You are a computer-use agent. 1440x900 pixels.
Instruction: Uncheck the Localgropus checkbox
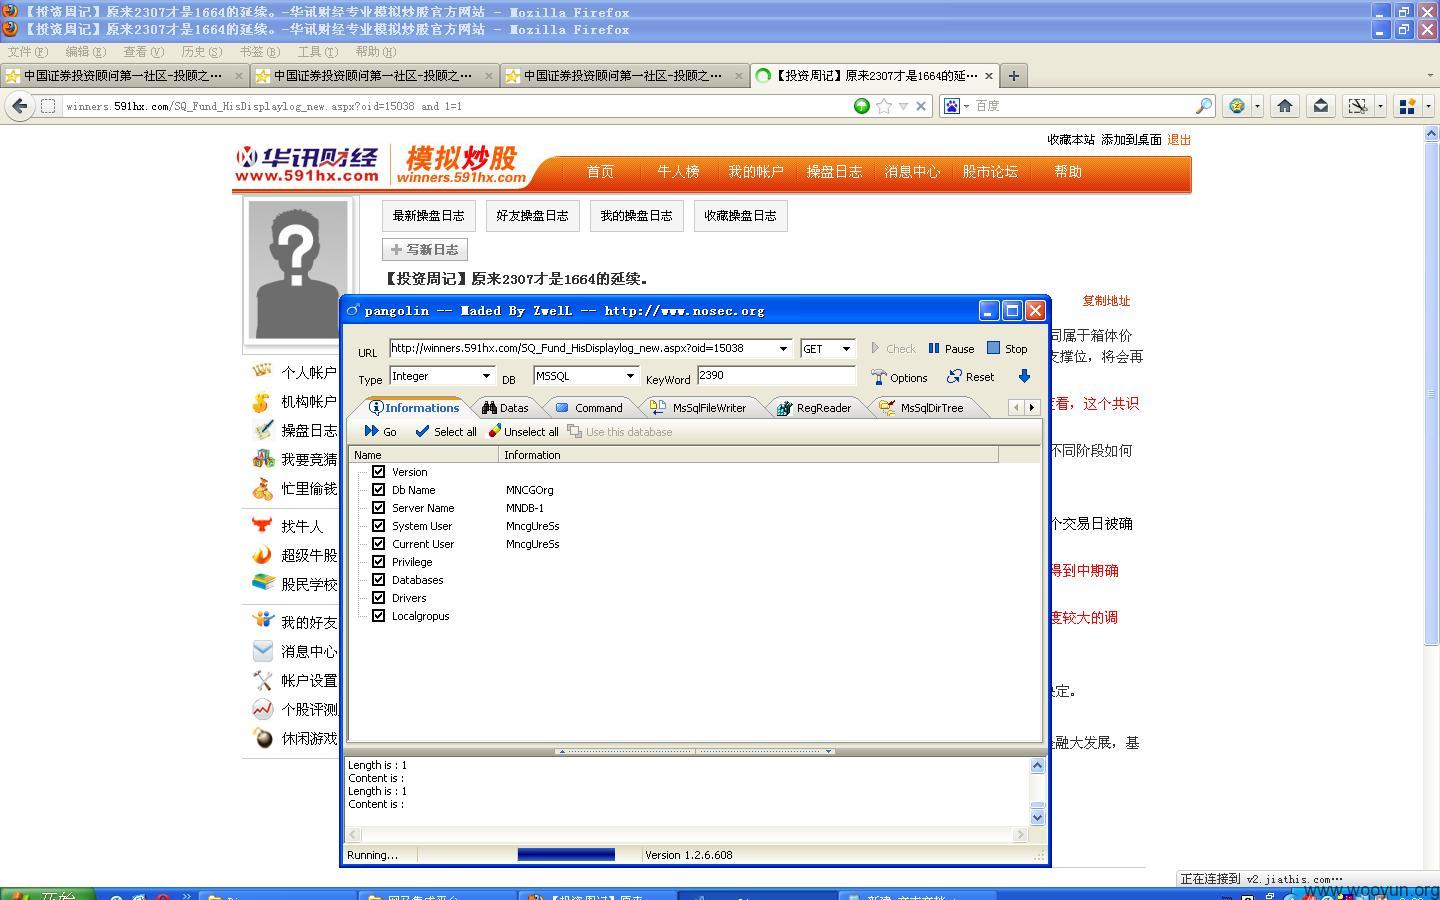tap(378, 615)
